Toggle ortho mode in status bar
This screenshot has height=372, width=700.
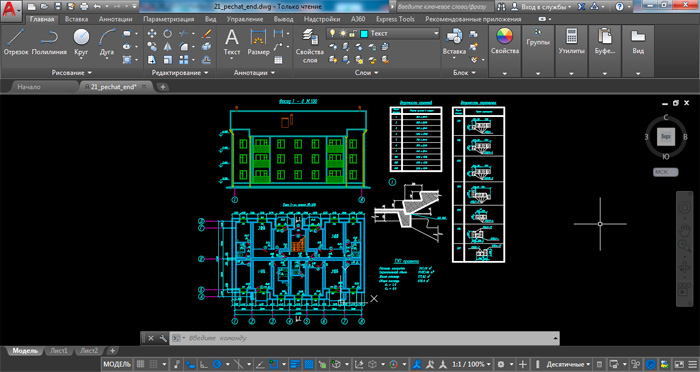(203, 364)
